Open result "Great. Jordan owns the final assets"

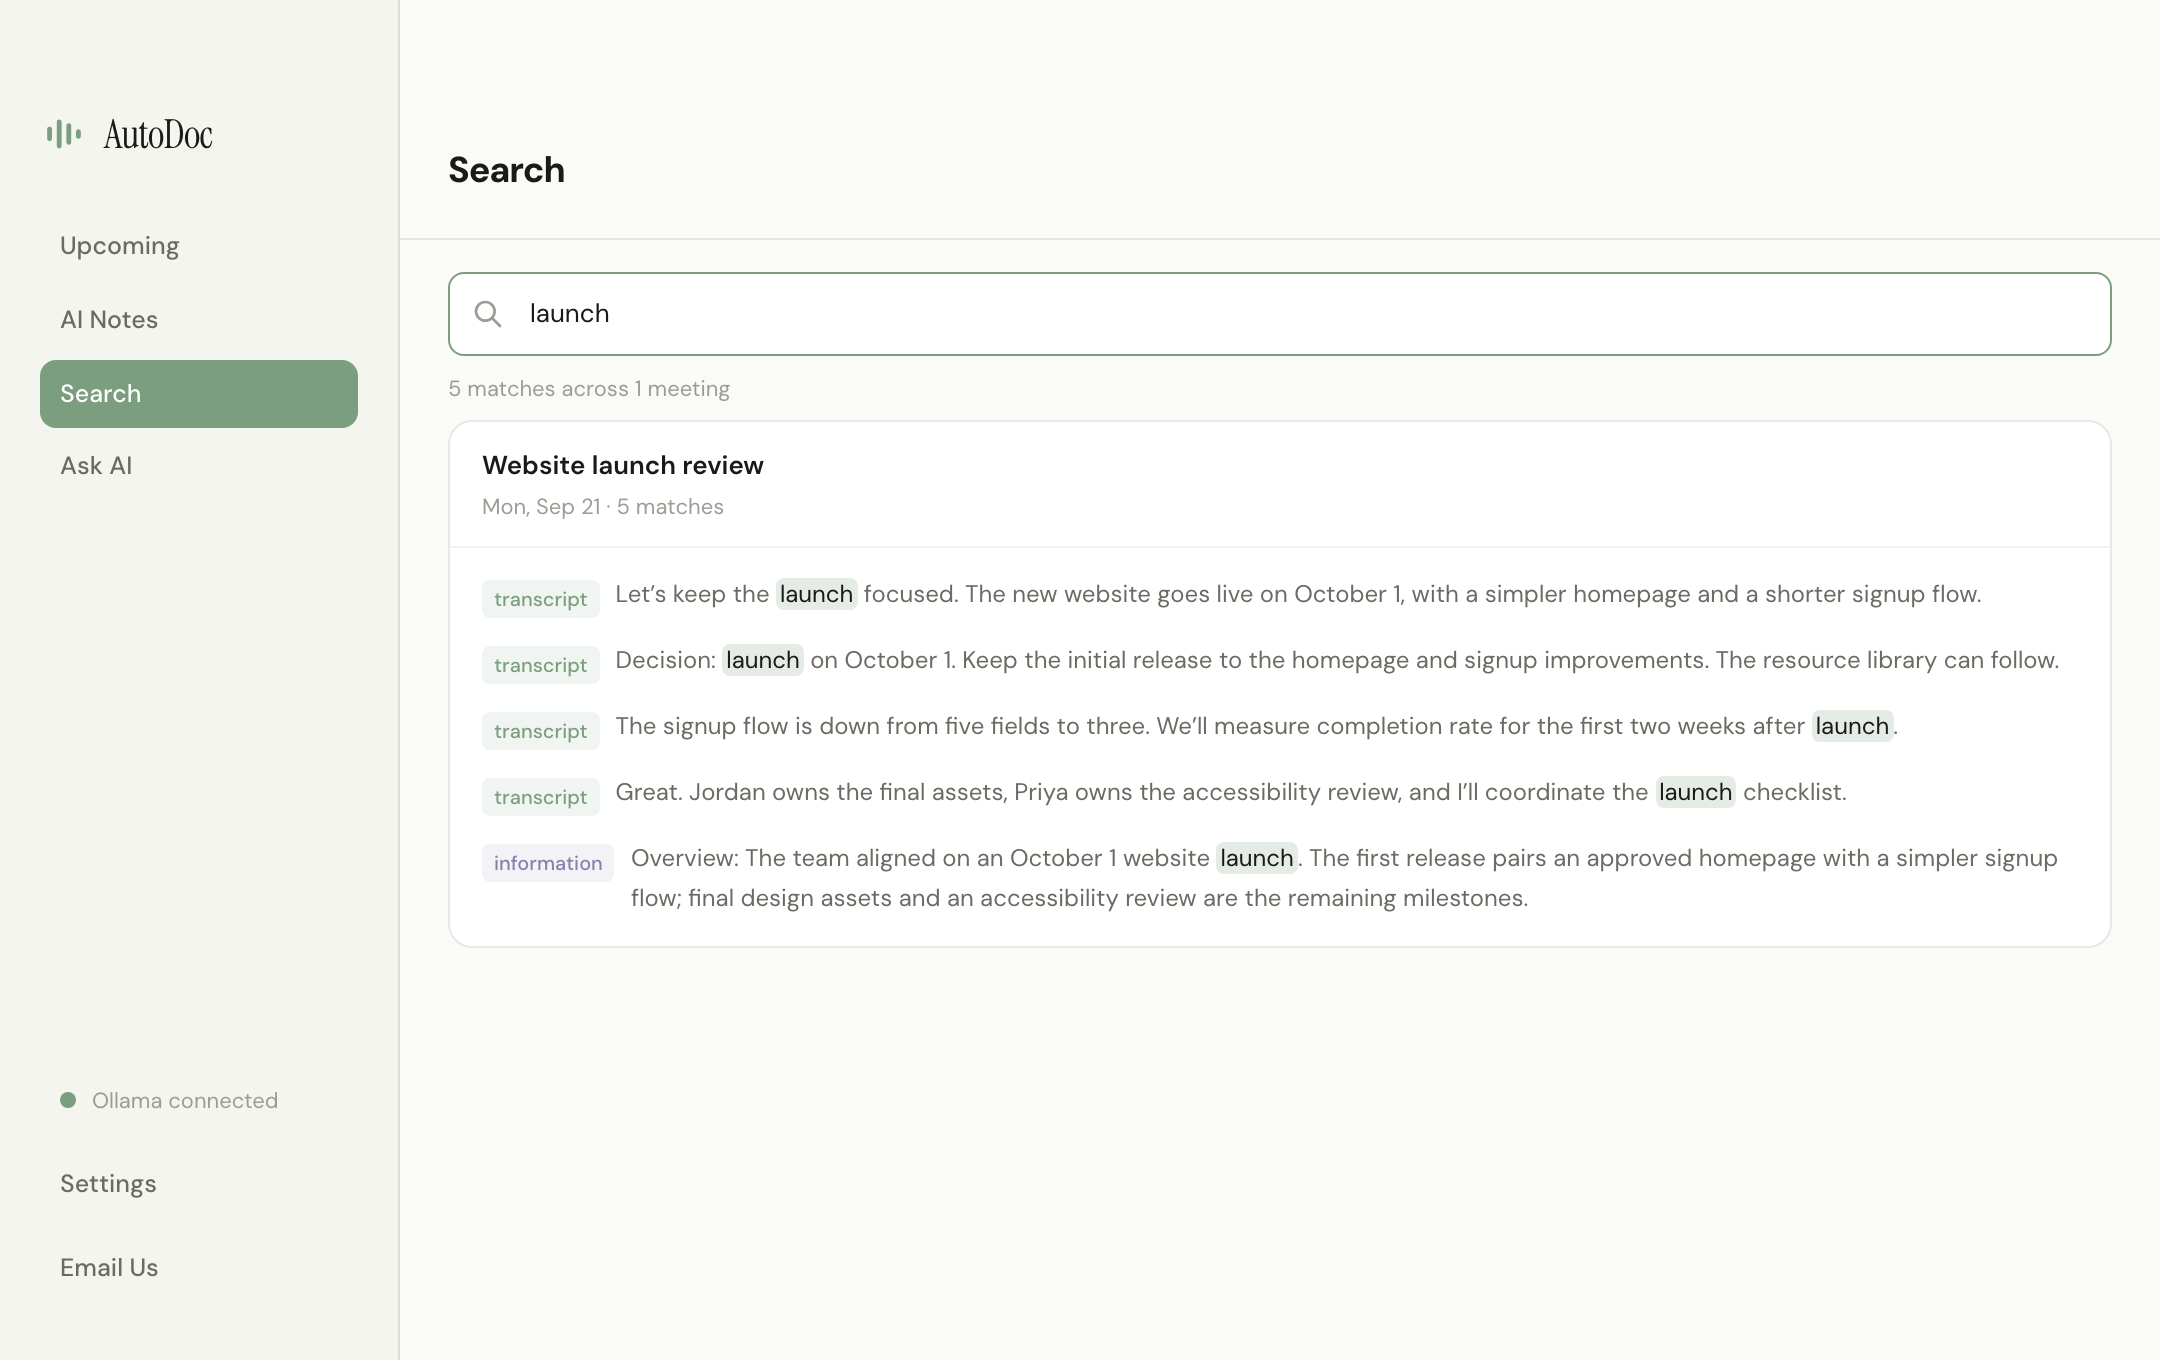[1231, 792]
